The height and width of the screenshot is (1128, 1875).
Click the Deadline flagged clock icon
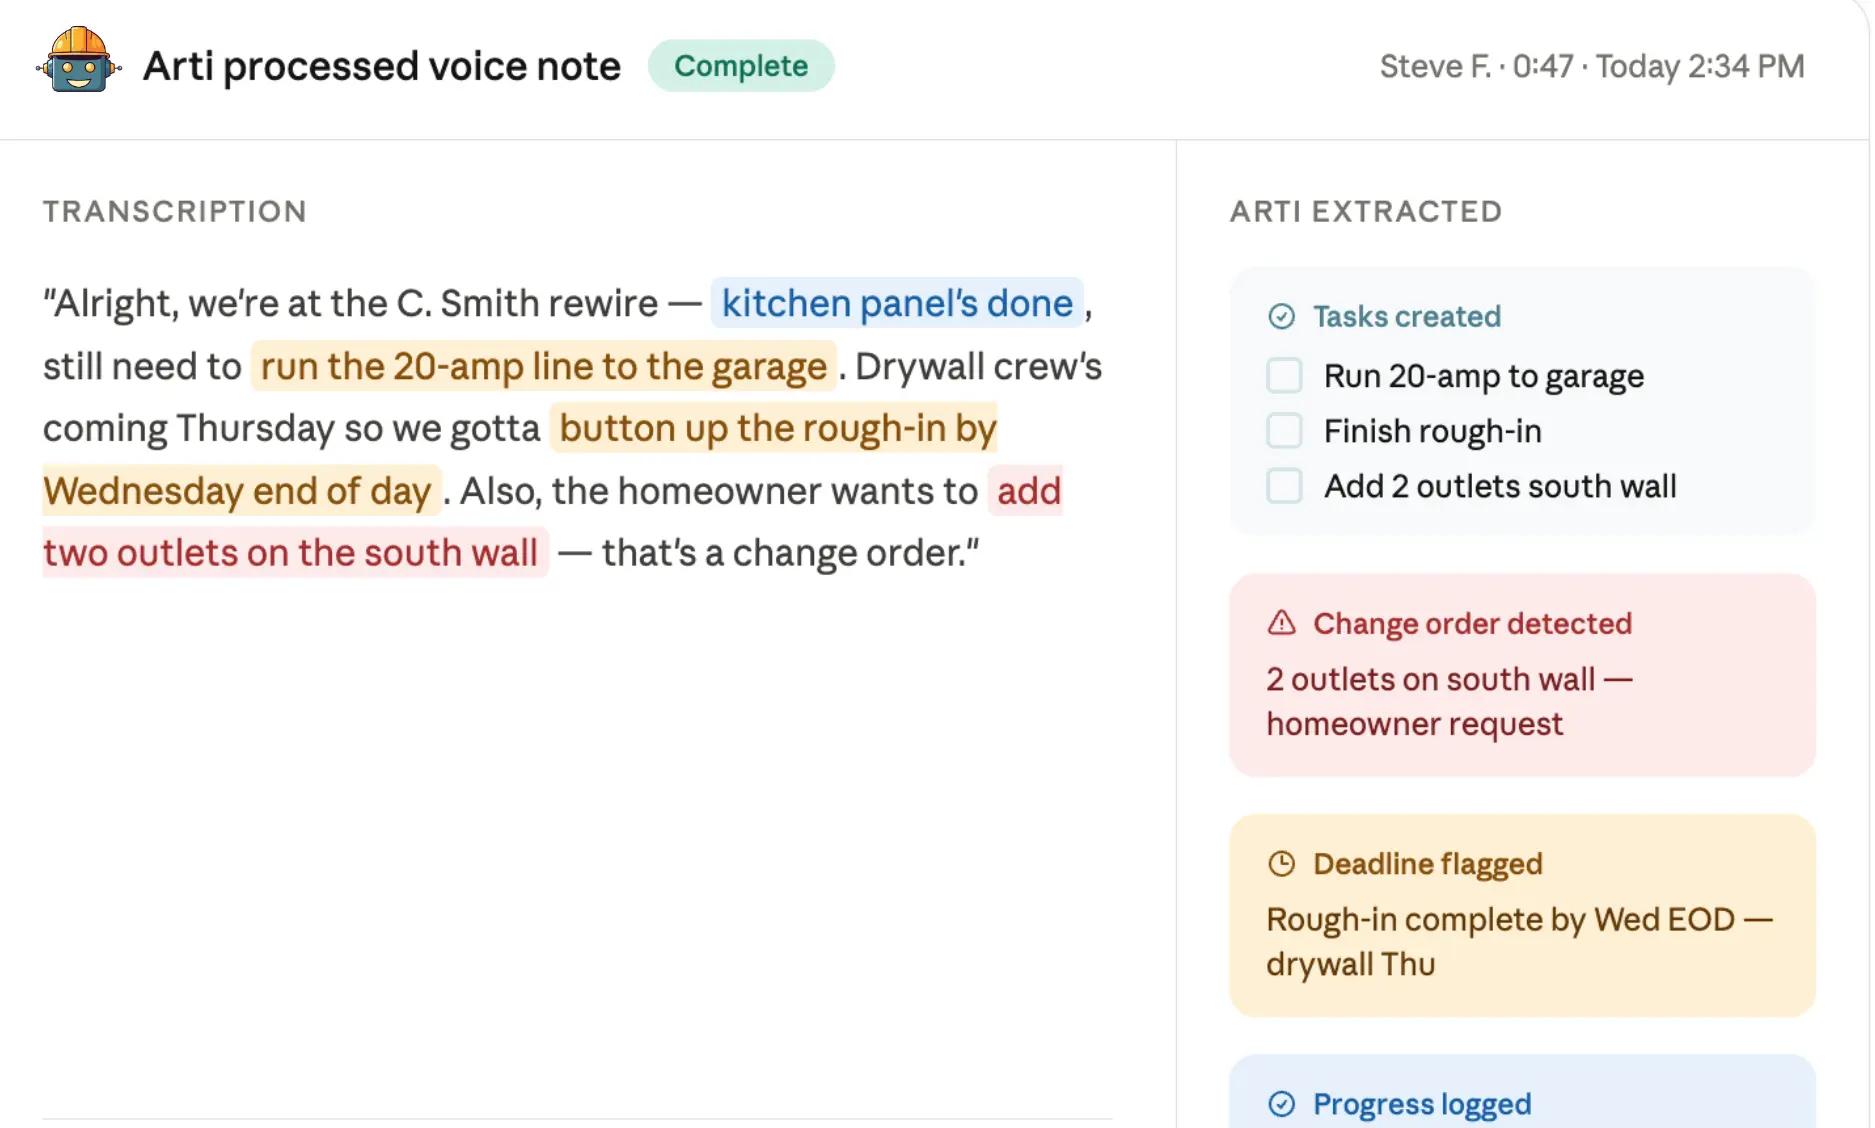1283,864
